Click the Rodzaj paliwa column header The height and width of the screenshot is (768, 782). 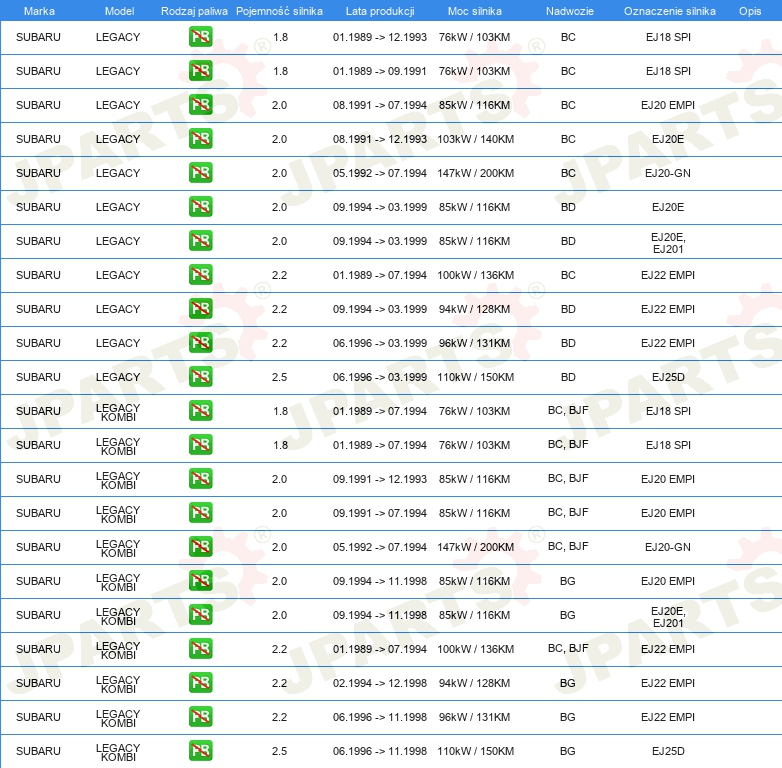(194, 11)
